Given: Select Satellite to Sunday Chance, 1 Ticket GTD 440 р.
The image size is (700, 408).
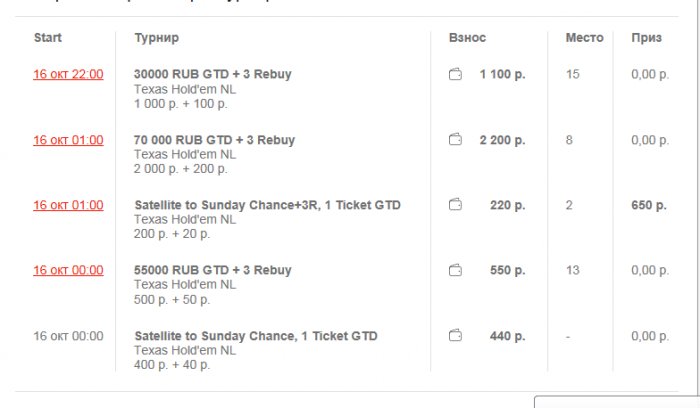Looking at the screenshot, I should (x=256, y=336).
